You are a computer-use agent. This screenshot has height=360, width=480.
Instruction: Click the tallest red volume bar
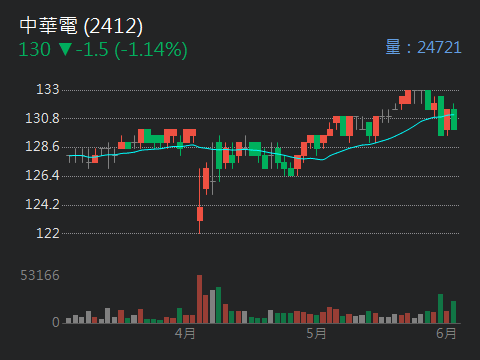pos(199,299)
